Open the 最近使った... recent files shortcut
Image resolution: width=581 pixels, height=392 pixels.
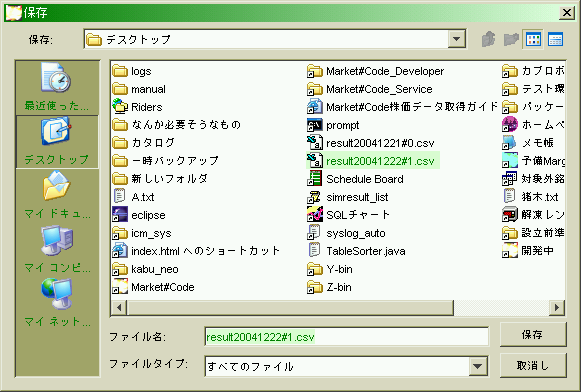tap(57, 87)
